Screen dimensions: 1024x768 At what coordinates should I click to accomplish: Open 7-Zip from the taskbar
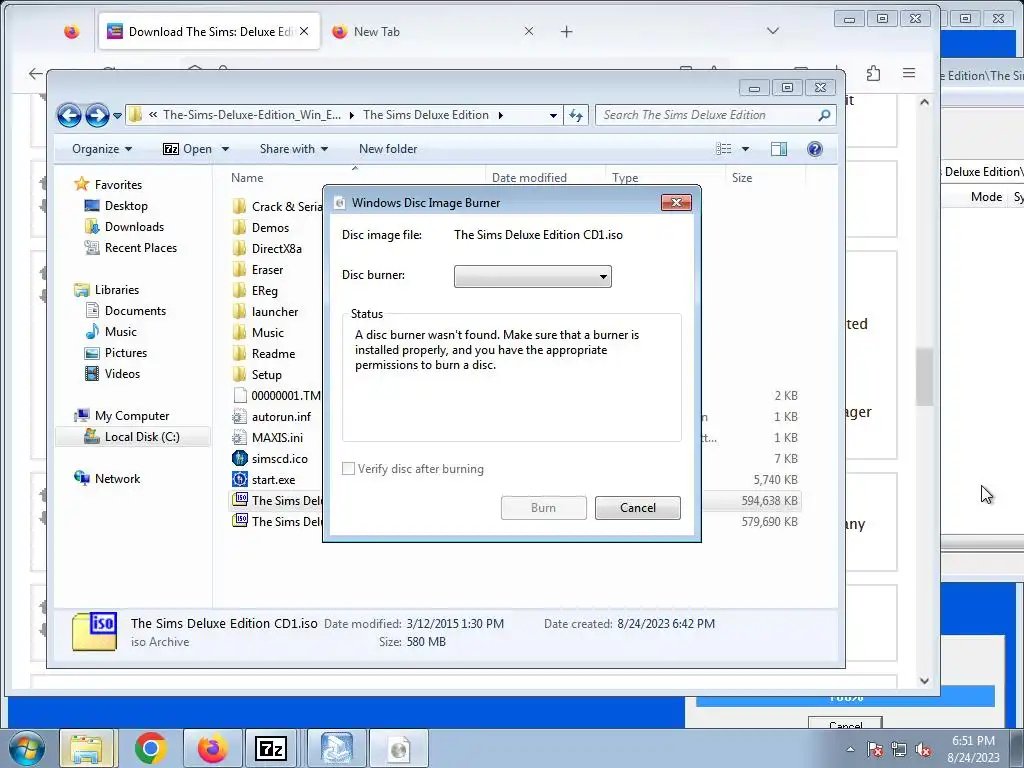pos(270,748)
